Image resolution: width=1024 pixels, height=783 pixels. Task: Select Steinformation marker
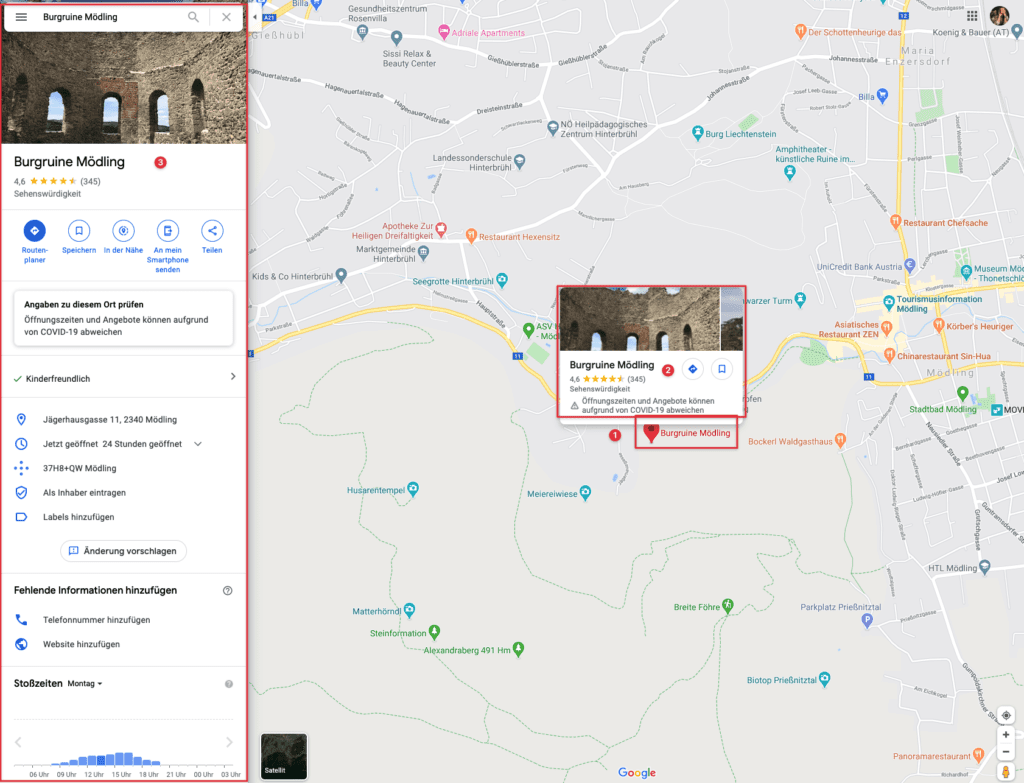(x=434, y=631)
